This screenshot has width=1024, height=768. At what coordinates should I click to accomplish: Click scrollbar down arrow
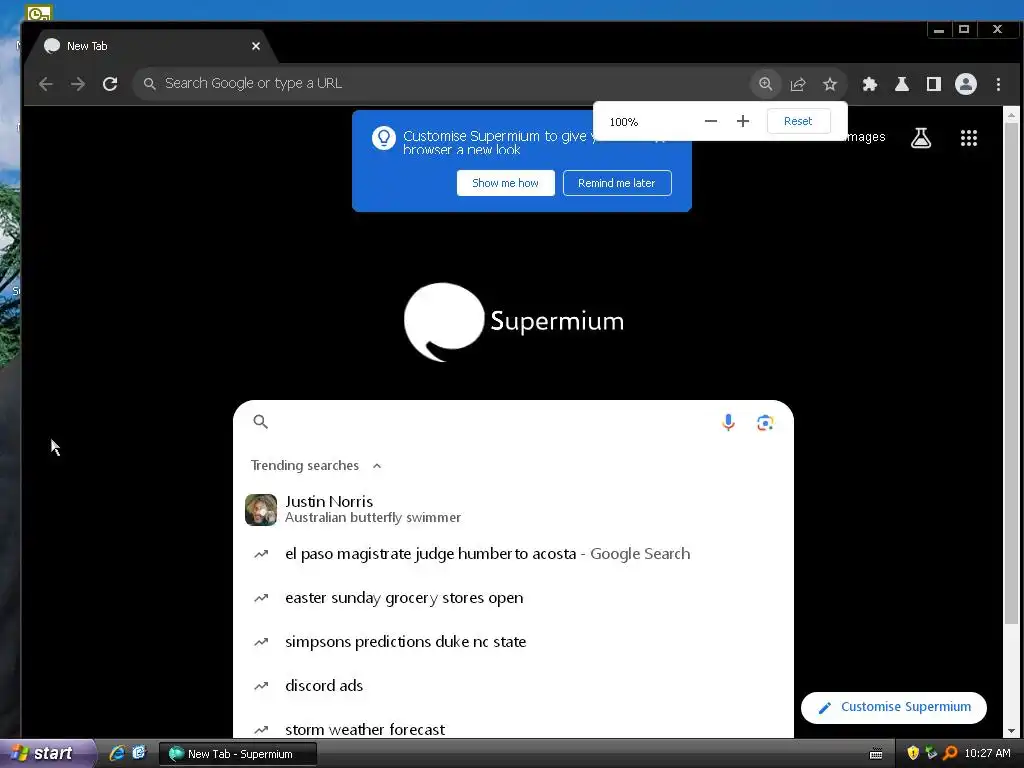point(1011,731)
